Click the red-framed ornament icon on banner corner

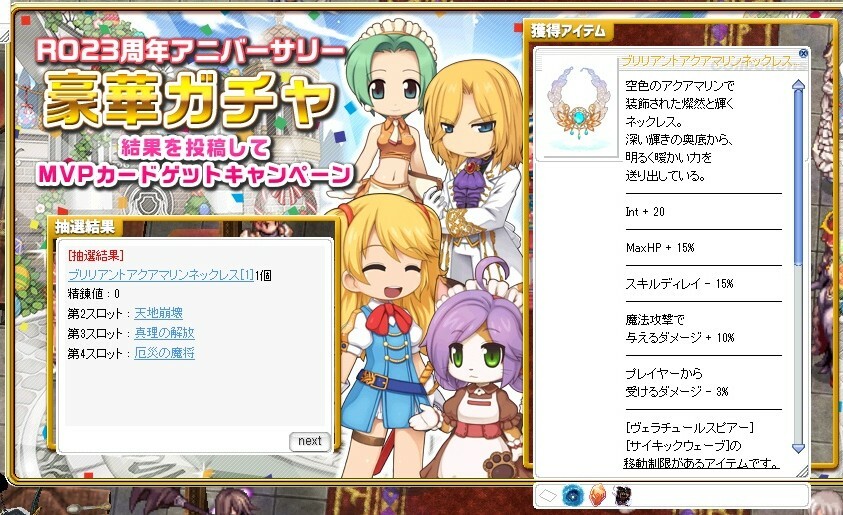pyautogui.click(x=25, y=20)
